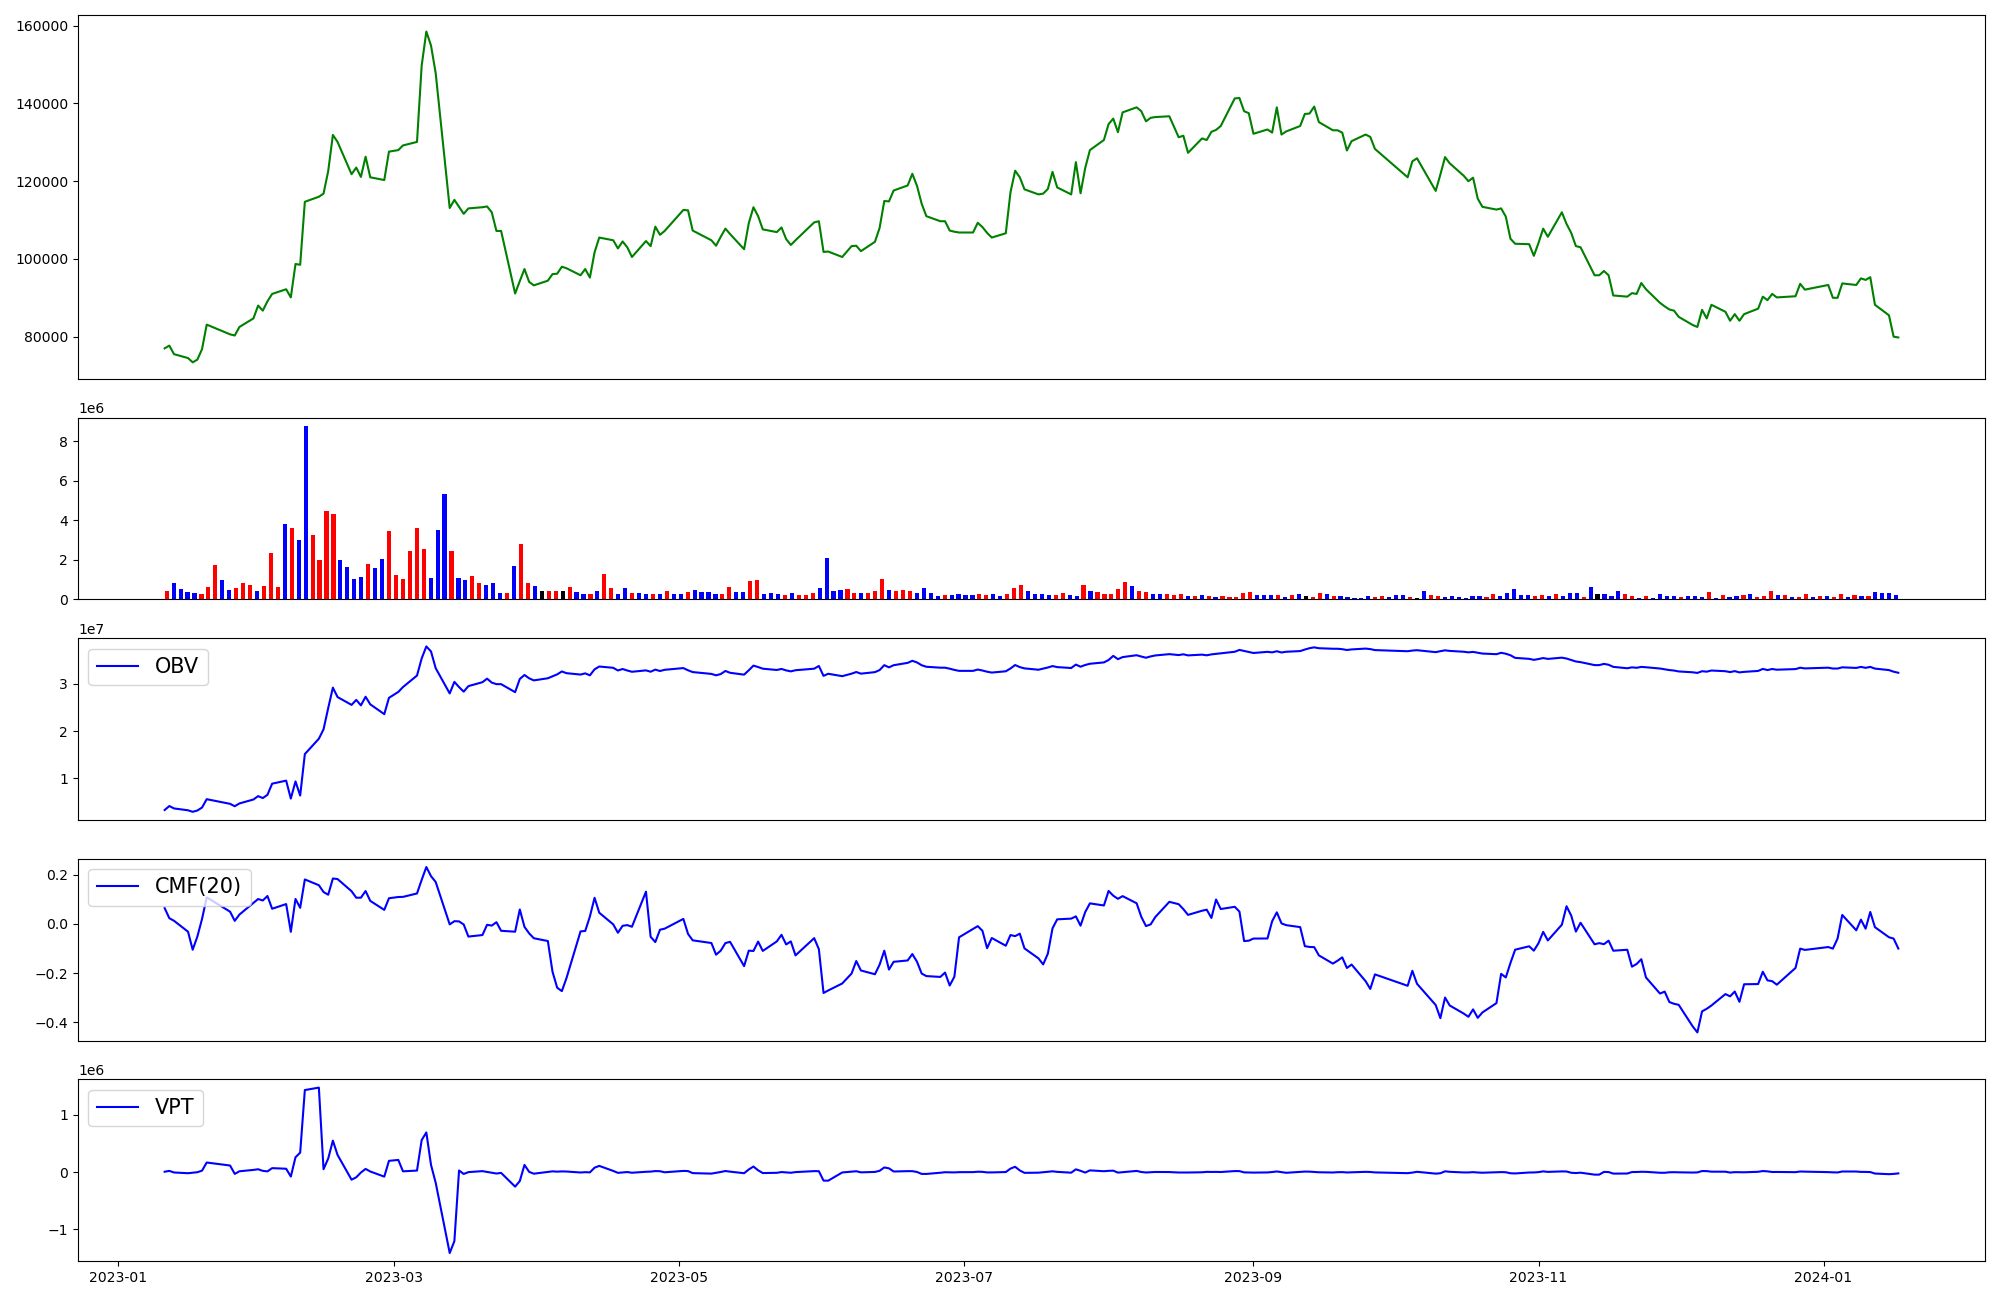This screenshot has width=2000, height=1300.
Task: Click the price peak near 160000
Action: [426, 32]
